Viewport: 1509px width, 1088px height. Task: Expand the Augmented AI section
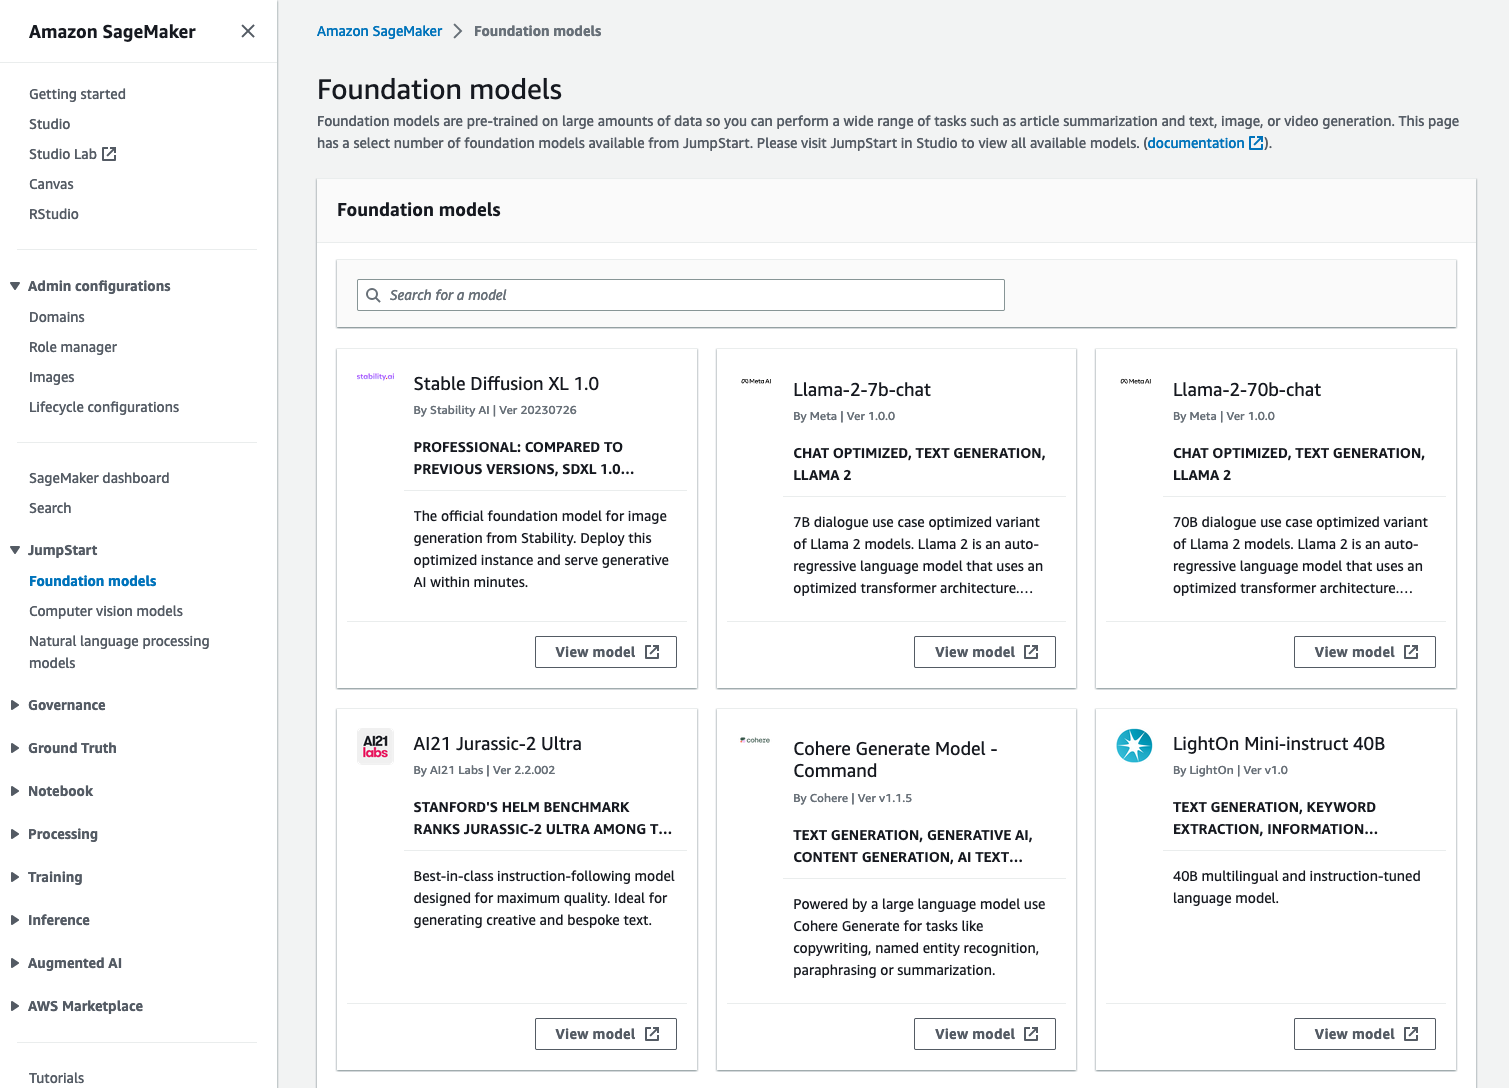(x=15, y=963)
